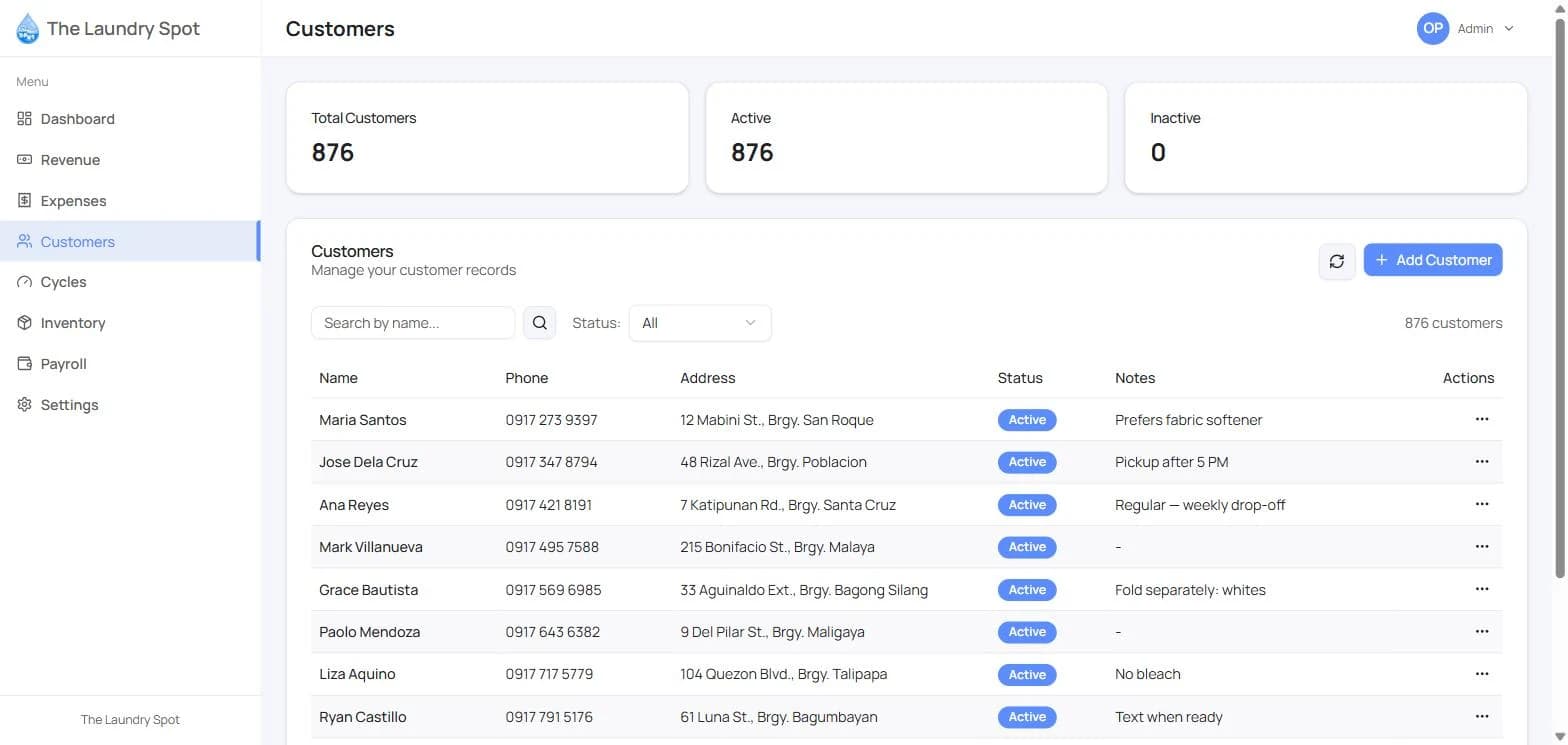
Task: Open actions menu for Grace Bautista
Action: tap(1482, 590)
